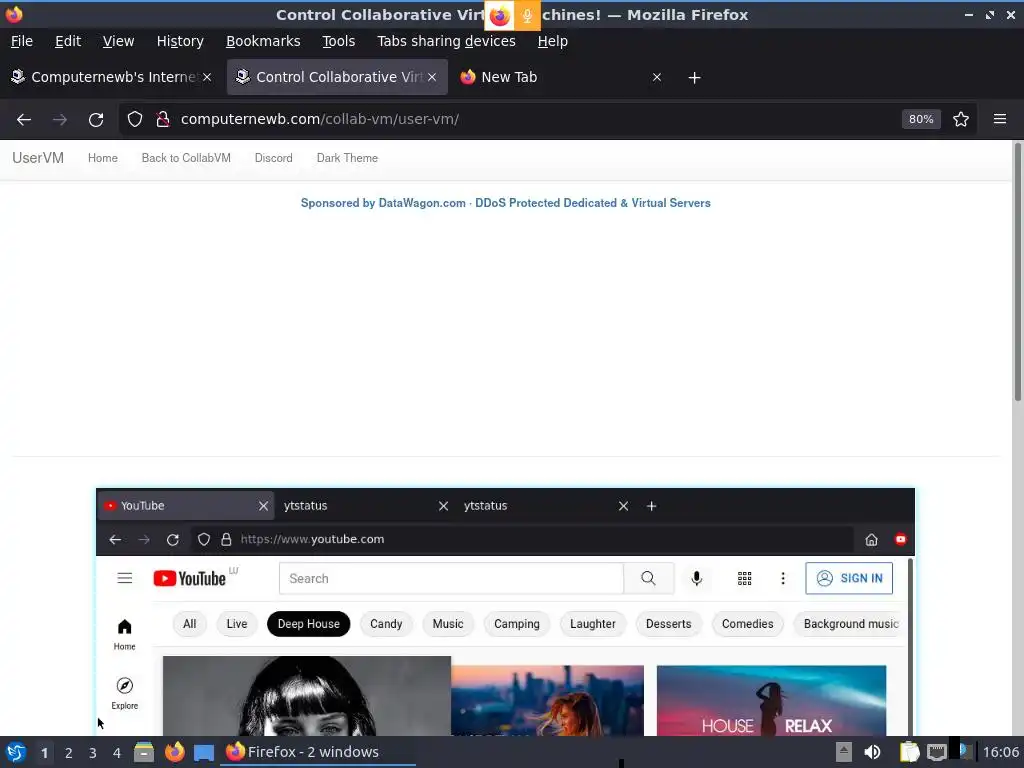Open the View menu
This screenshot has width=1024, height=768.
118,41
